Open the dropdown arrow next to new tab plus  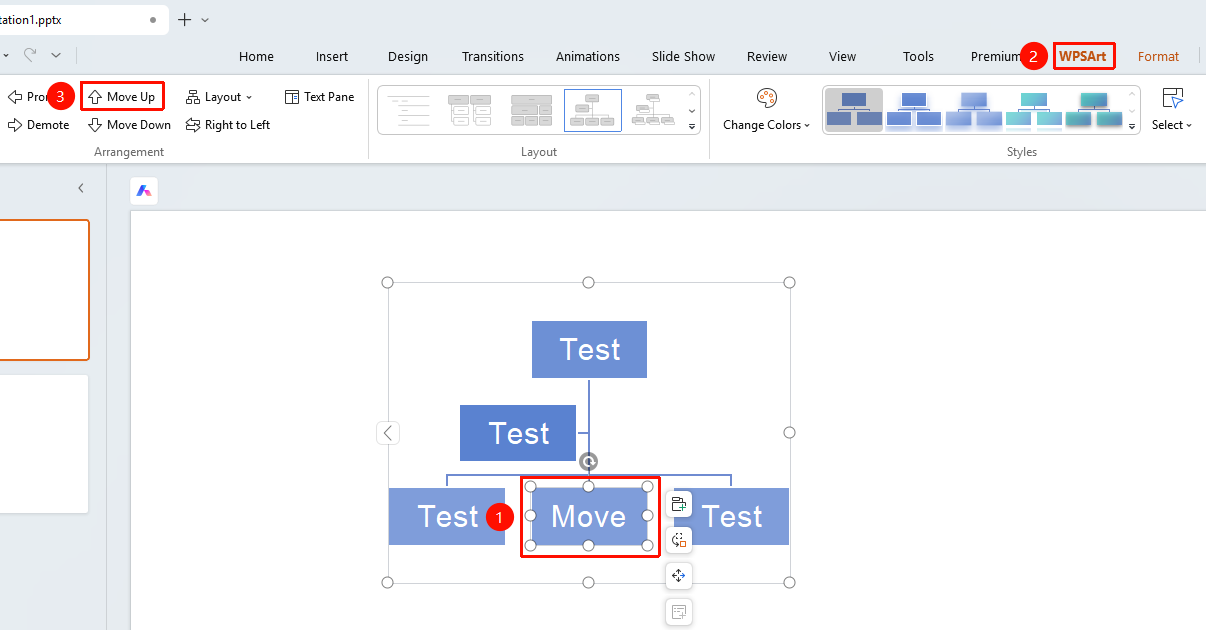pyautogui.click(x=205, y=20)
